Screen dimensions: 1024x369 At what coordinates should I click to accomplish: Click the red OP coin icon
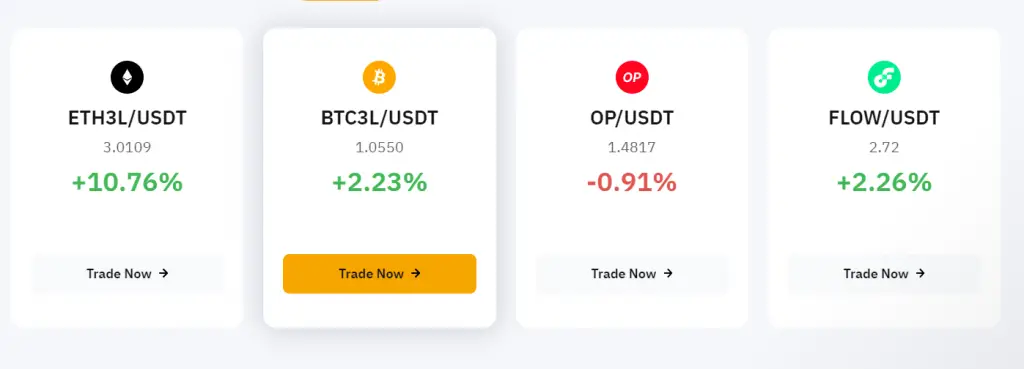coord(632,77)
